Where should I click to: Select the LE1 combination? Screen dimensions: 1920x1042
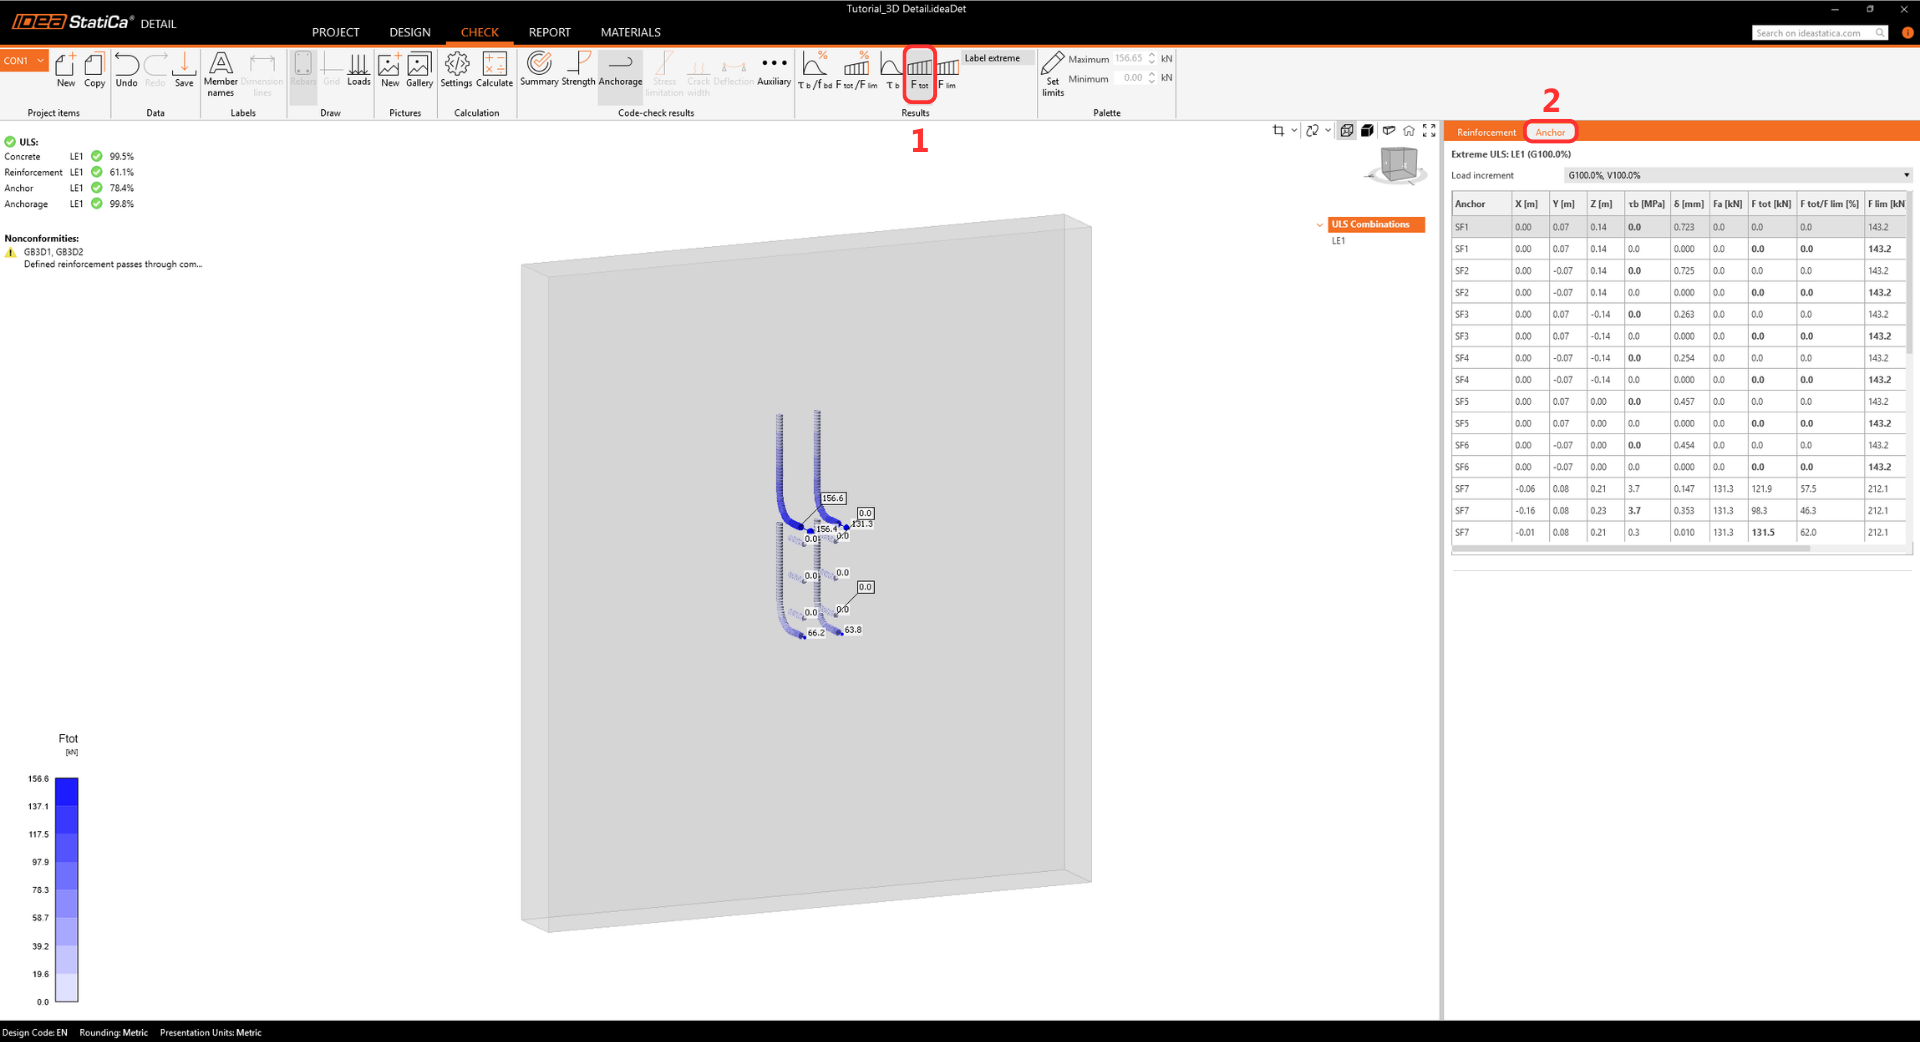(x=1338, y=241)
